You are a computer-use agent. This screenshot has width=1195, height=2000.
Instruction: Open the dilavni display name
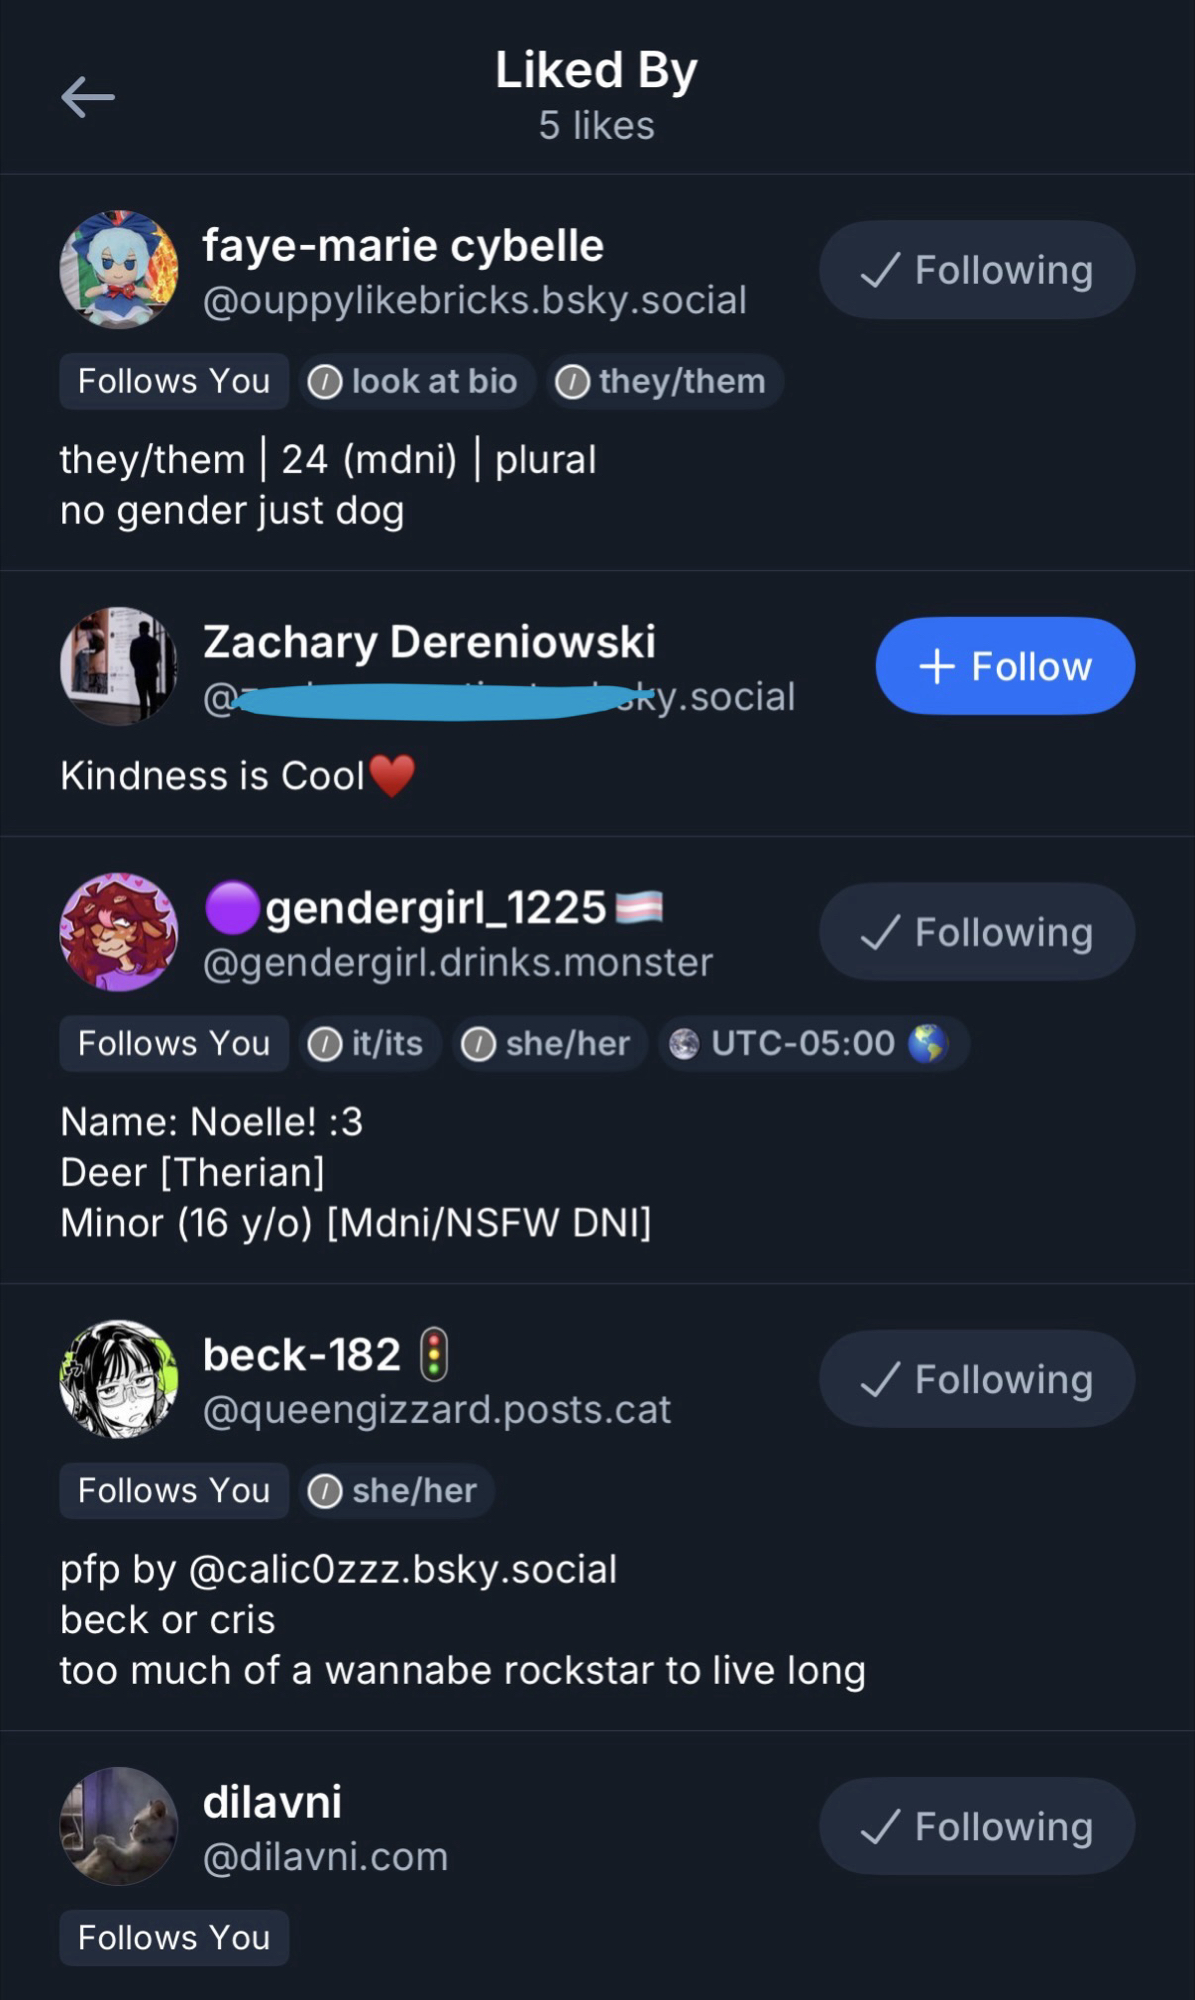pyautogui.click(x=272, y=1802)
